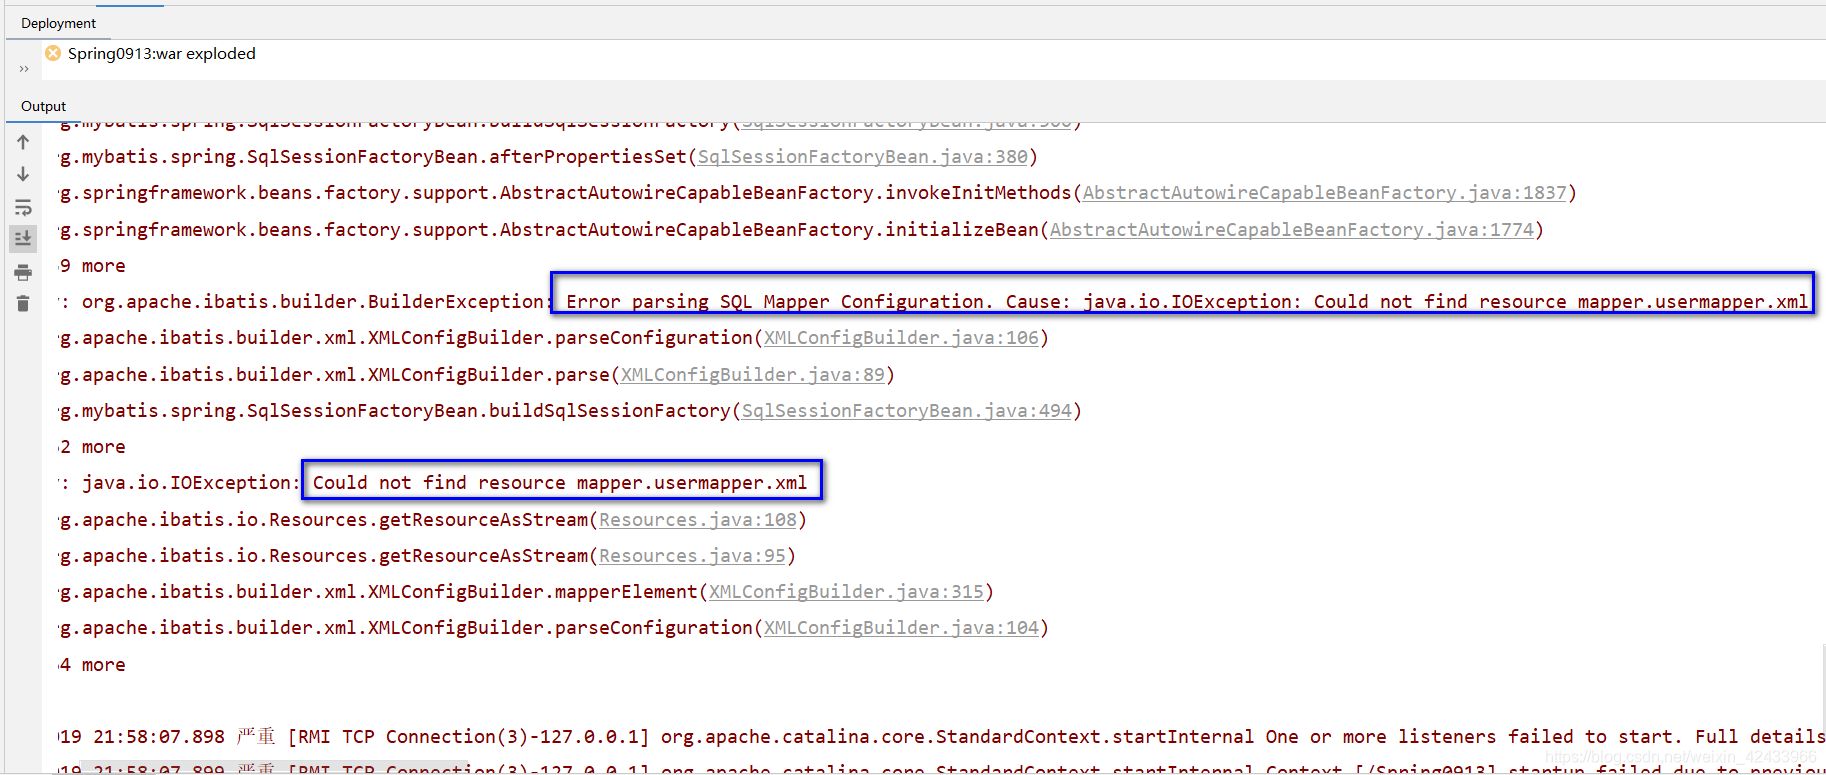Expand the hidden tool buttons chevron

coord(24,69)
